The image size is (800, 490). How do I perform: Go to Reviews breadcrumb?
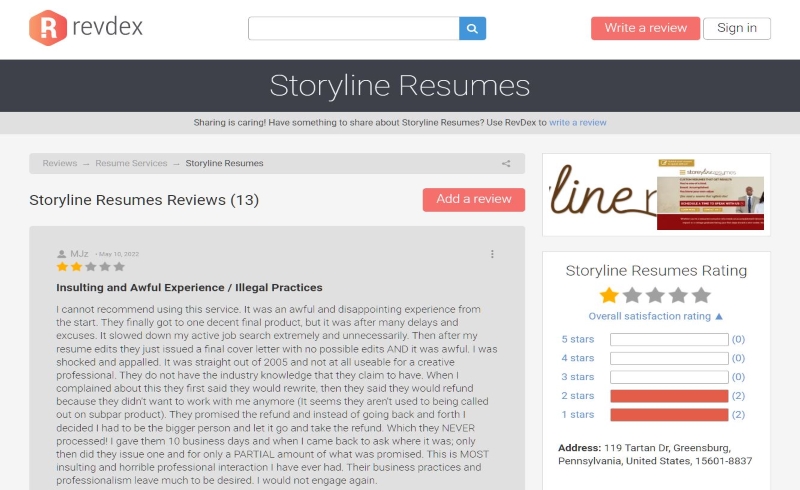(x=60, y=163)
